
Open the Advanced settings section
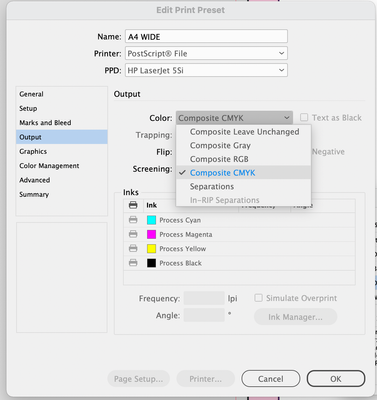click(x=62, y=180)
